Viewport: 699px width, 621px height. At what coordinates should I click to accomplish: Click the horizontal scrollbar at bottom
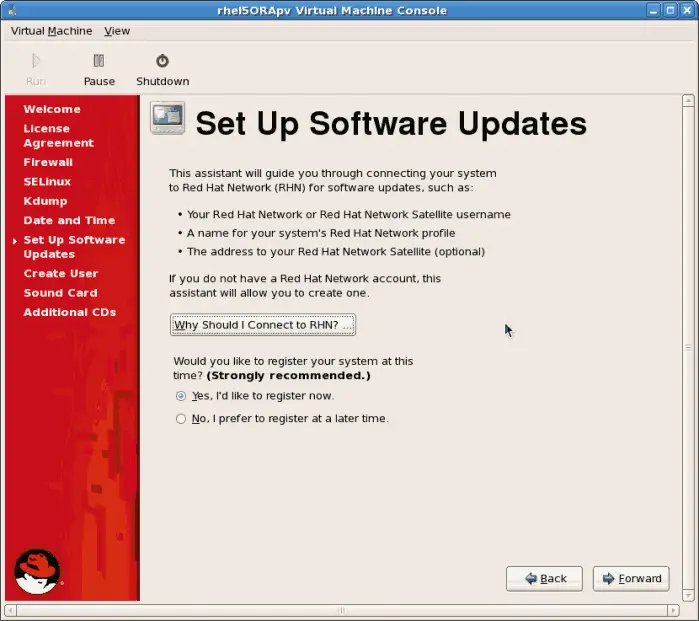click(x=340, y=609)
